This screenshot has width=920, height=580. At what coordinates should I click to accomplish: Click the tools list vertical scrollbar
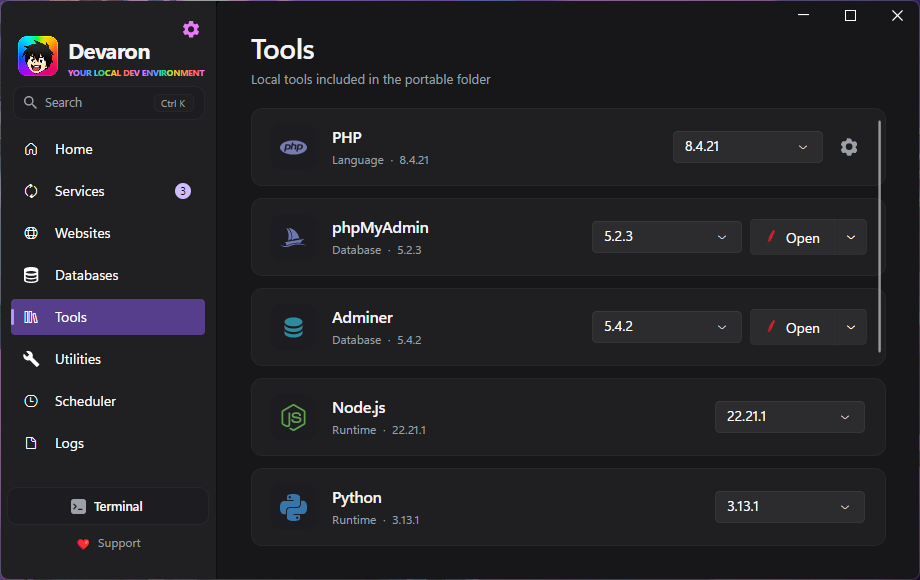(879, 236)
